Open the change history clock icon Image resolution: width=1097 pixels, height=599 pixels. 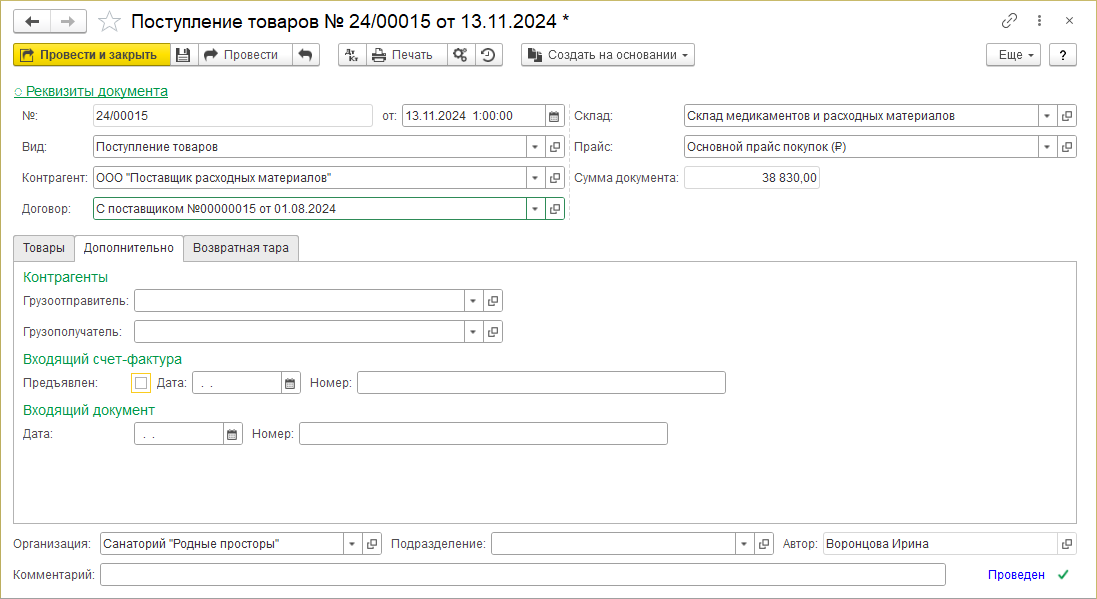488,55
